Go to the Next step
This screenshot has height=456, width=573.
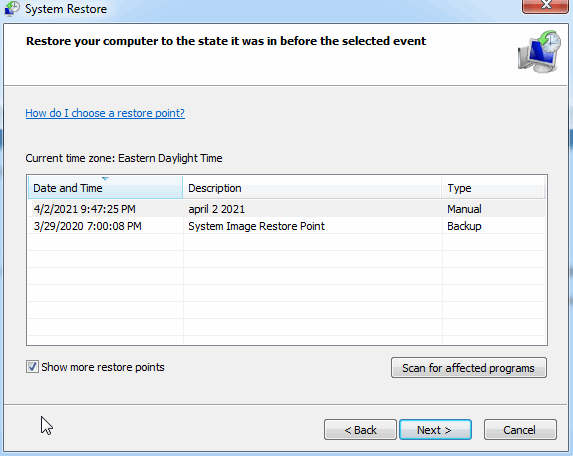click(x=435, y=430)
